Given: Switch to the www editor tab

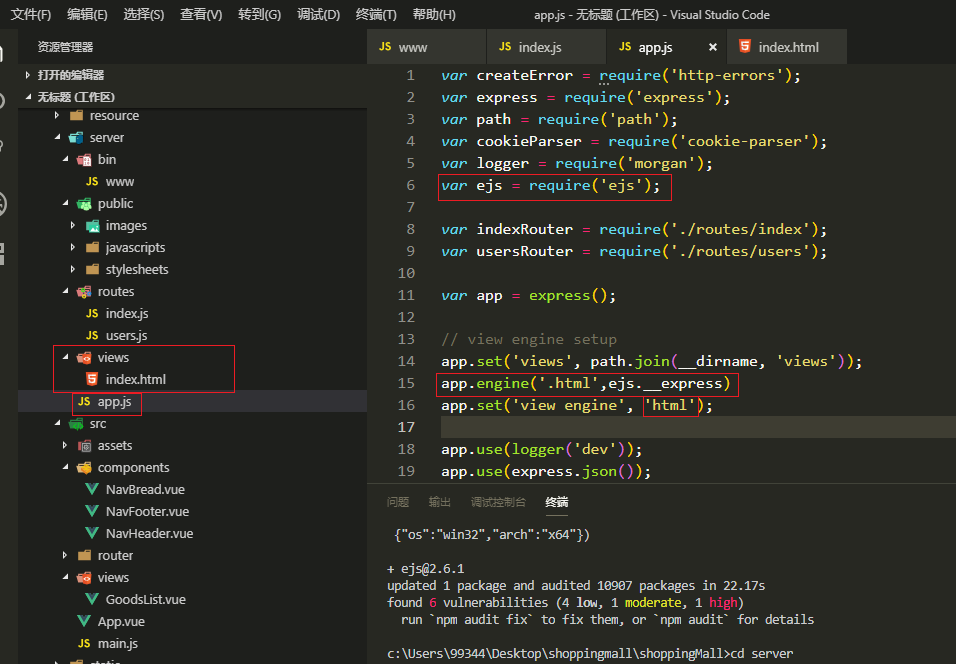Looking at the screenshot, I should pyautogui.click(x=412, y=47).
